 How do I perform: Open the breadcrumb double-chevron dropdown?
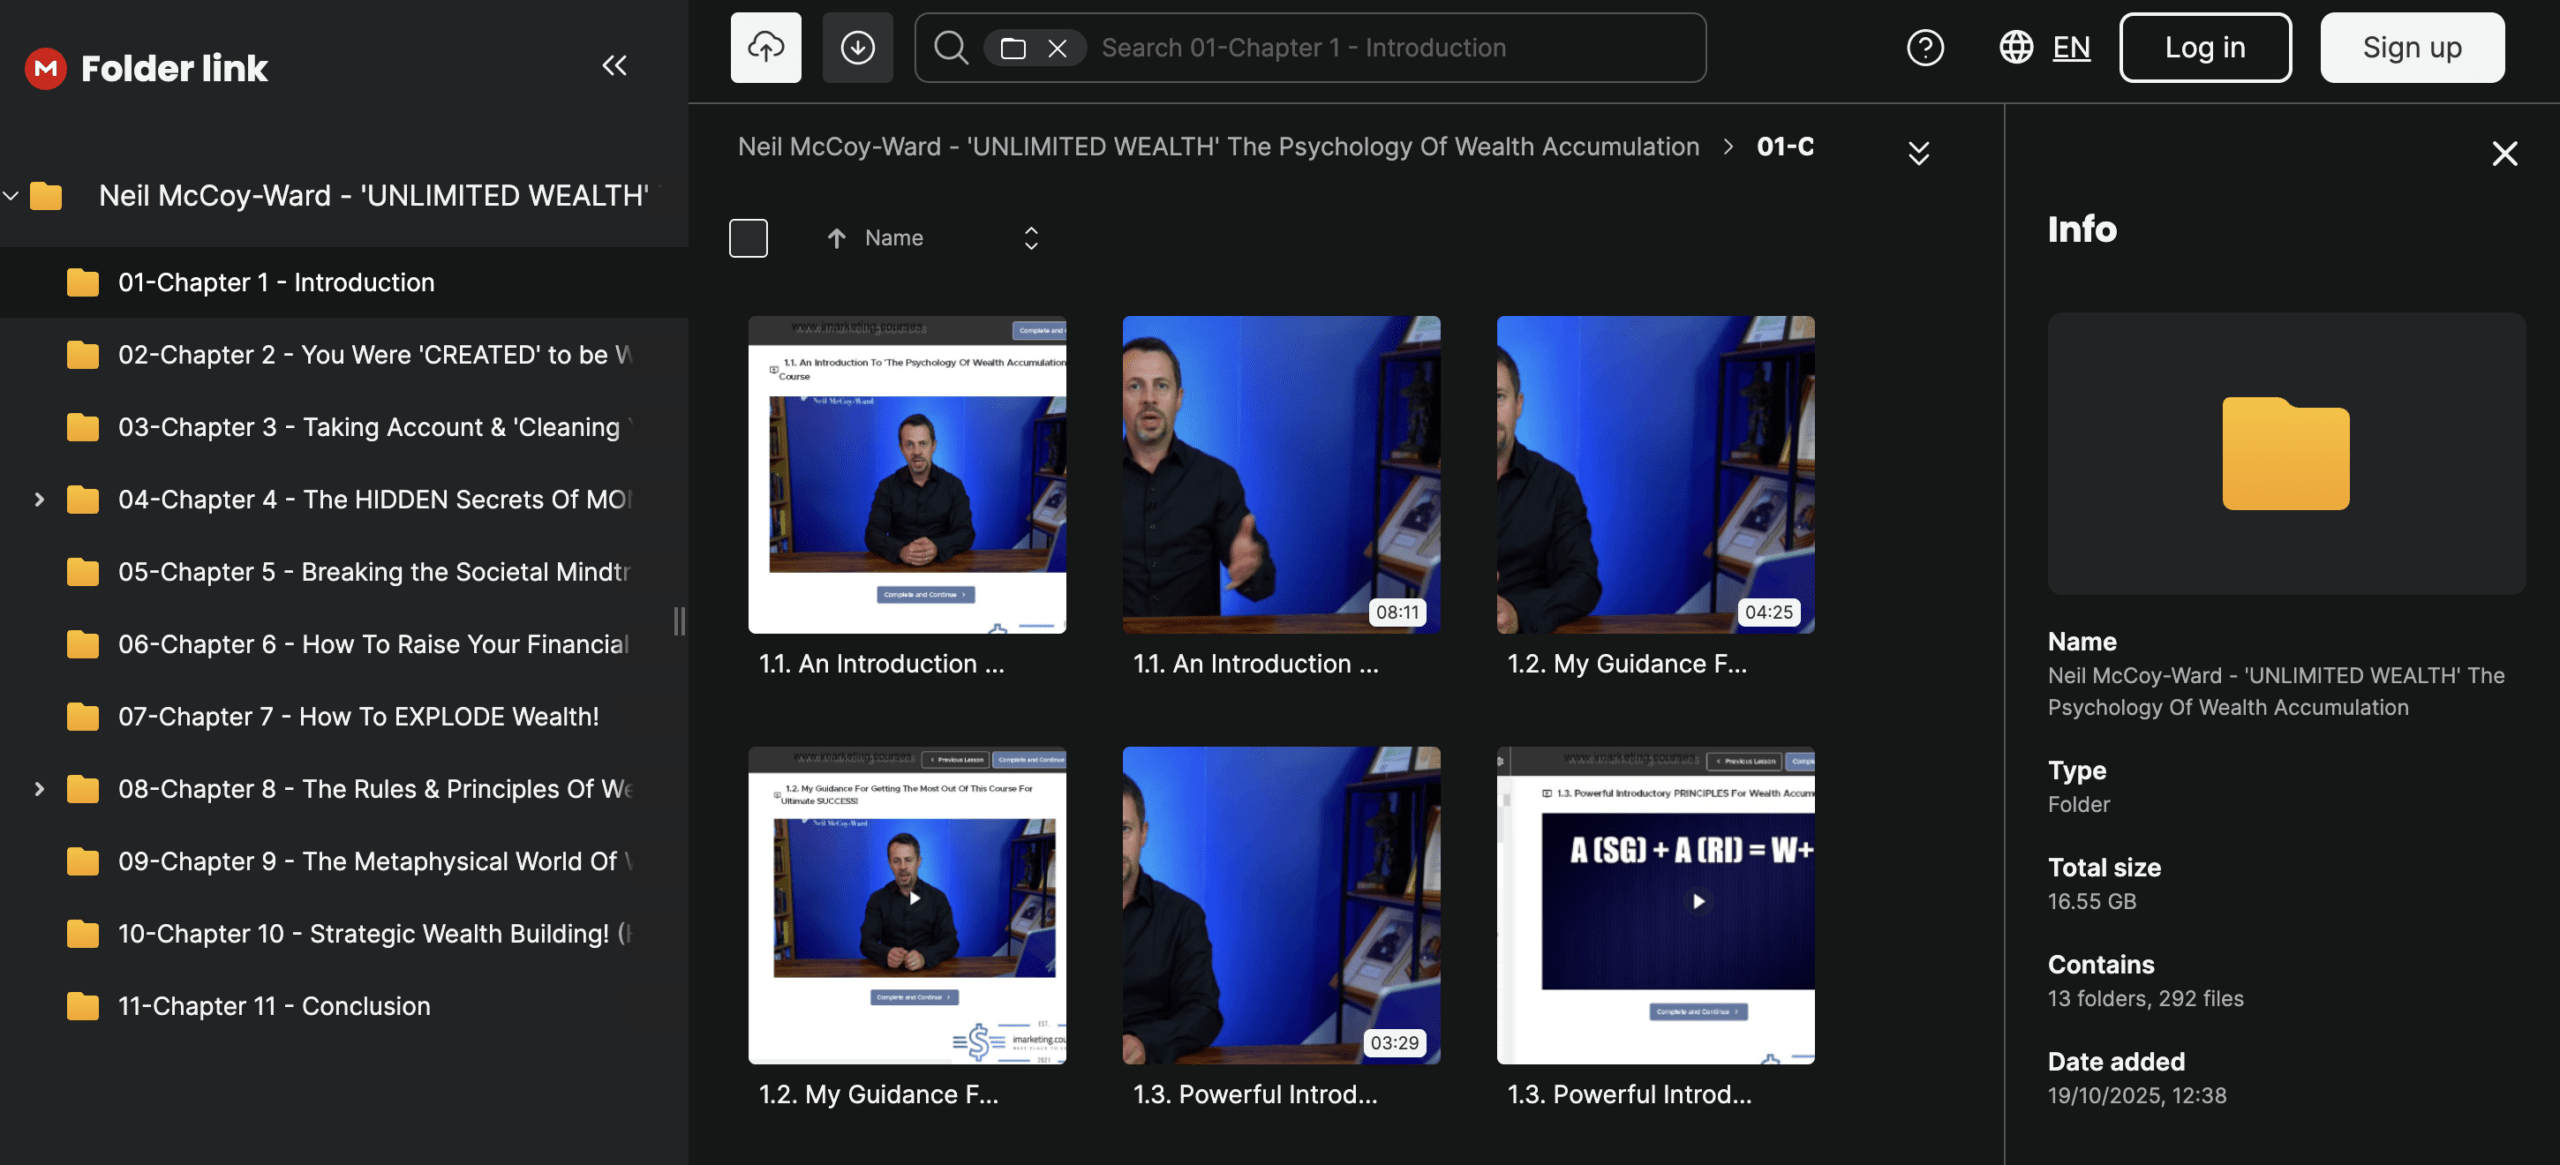[1918, 153]
